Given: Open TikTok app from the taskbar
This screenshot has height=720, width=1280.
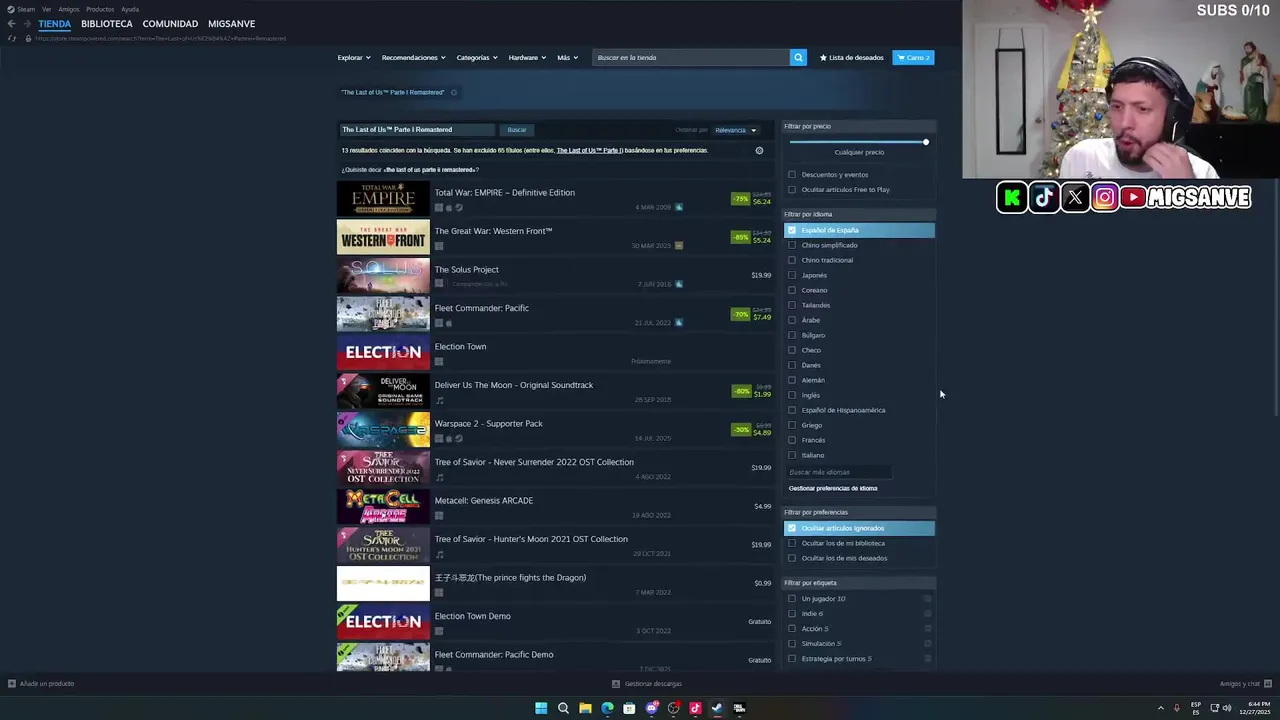Looking at the screenshot, I should [695, 708].
